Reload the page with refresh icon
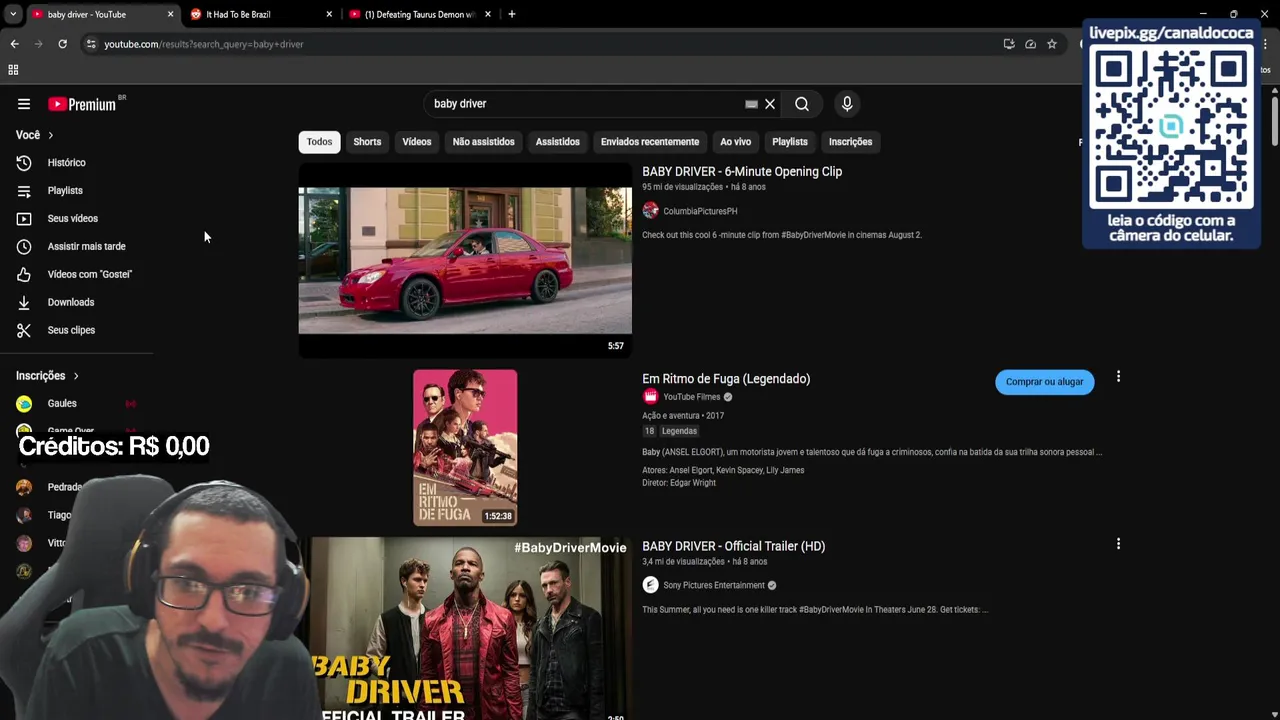 [x=62, y=44]
